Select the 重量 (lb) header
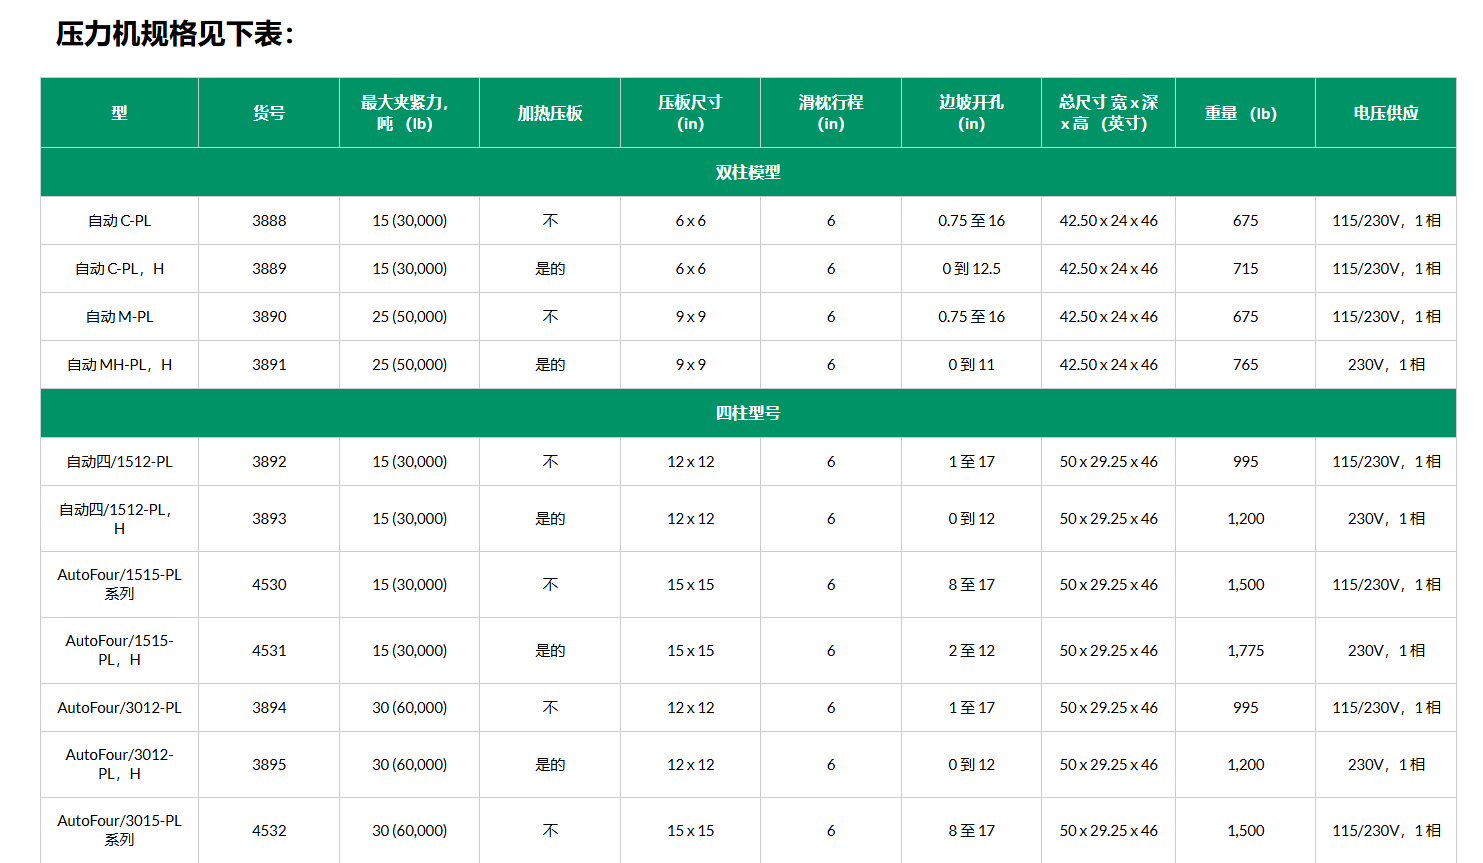Screen dimensions: 1483x863 click(1245, 113)
